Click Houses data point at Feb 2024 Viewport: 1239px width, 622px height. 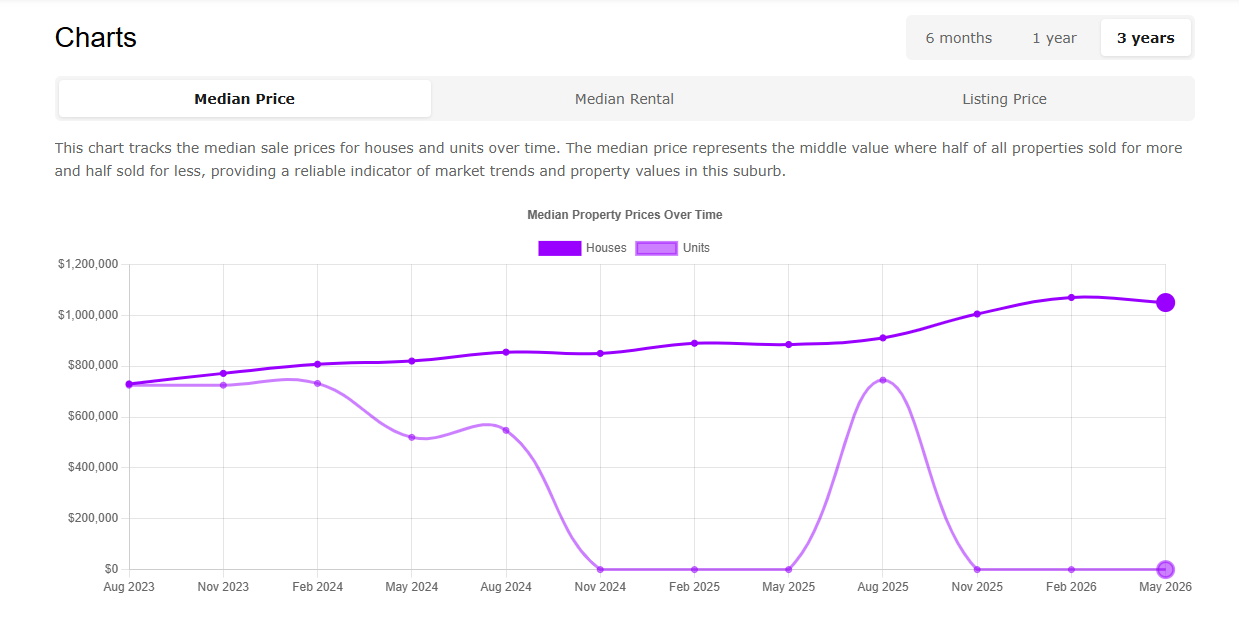[x=318, y=364]
